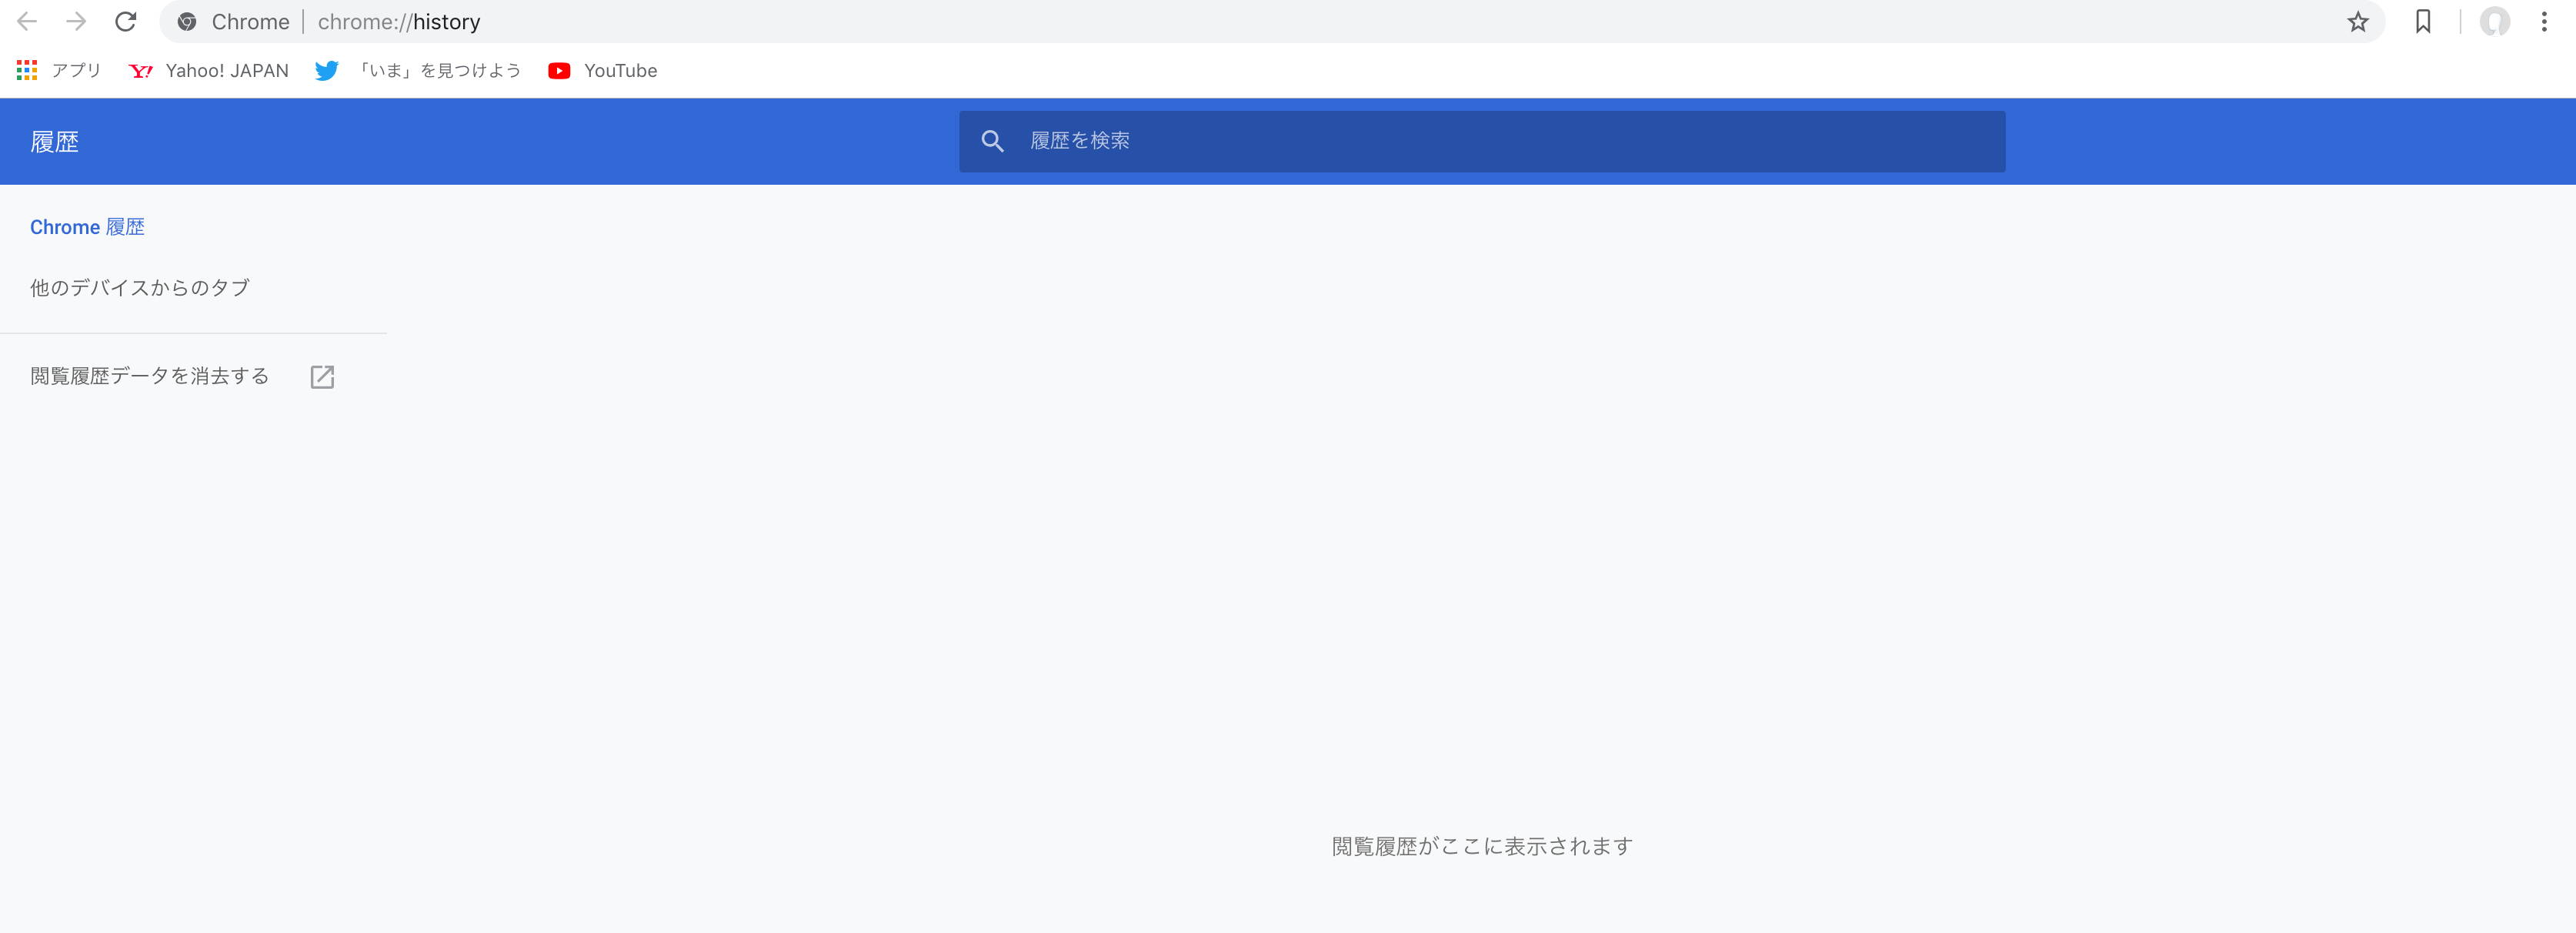Open 他のデバイスからのタブ in the sidebar
Screen dimensions: 2576x933
click(140, 288)
